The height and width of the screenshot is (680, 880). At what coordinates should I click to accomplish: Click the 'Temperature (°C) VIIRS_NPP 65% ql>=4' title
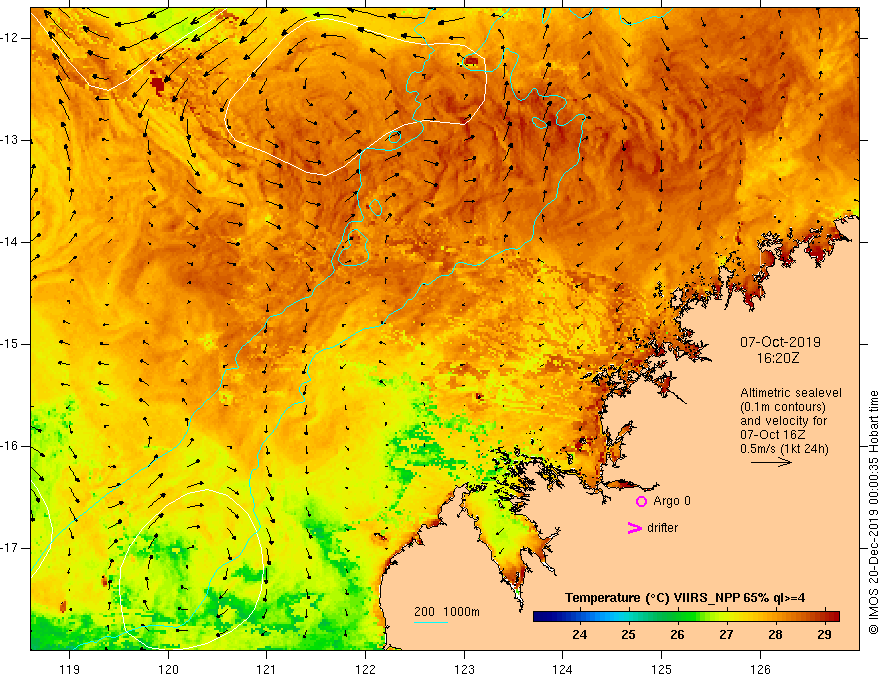685,598
